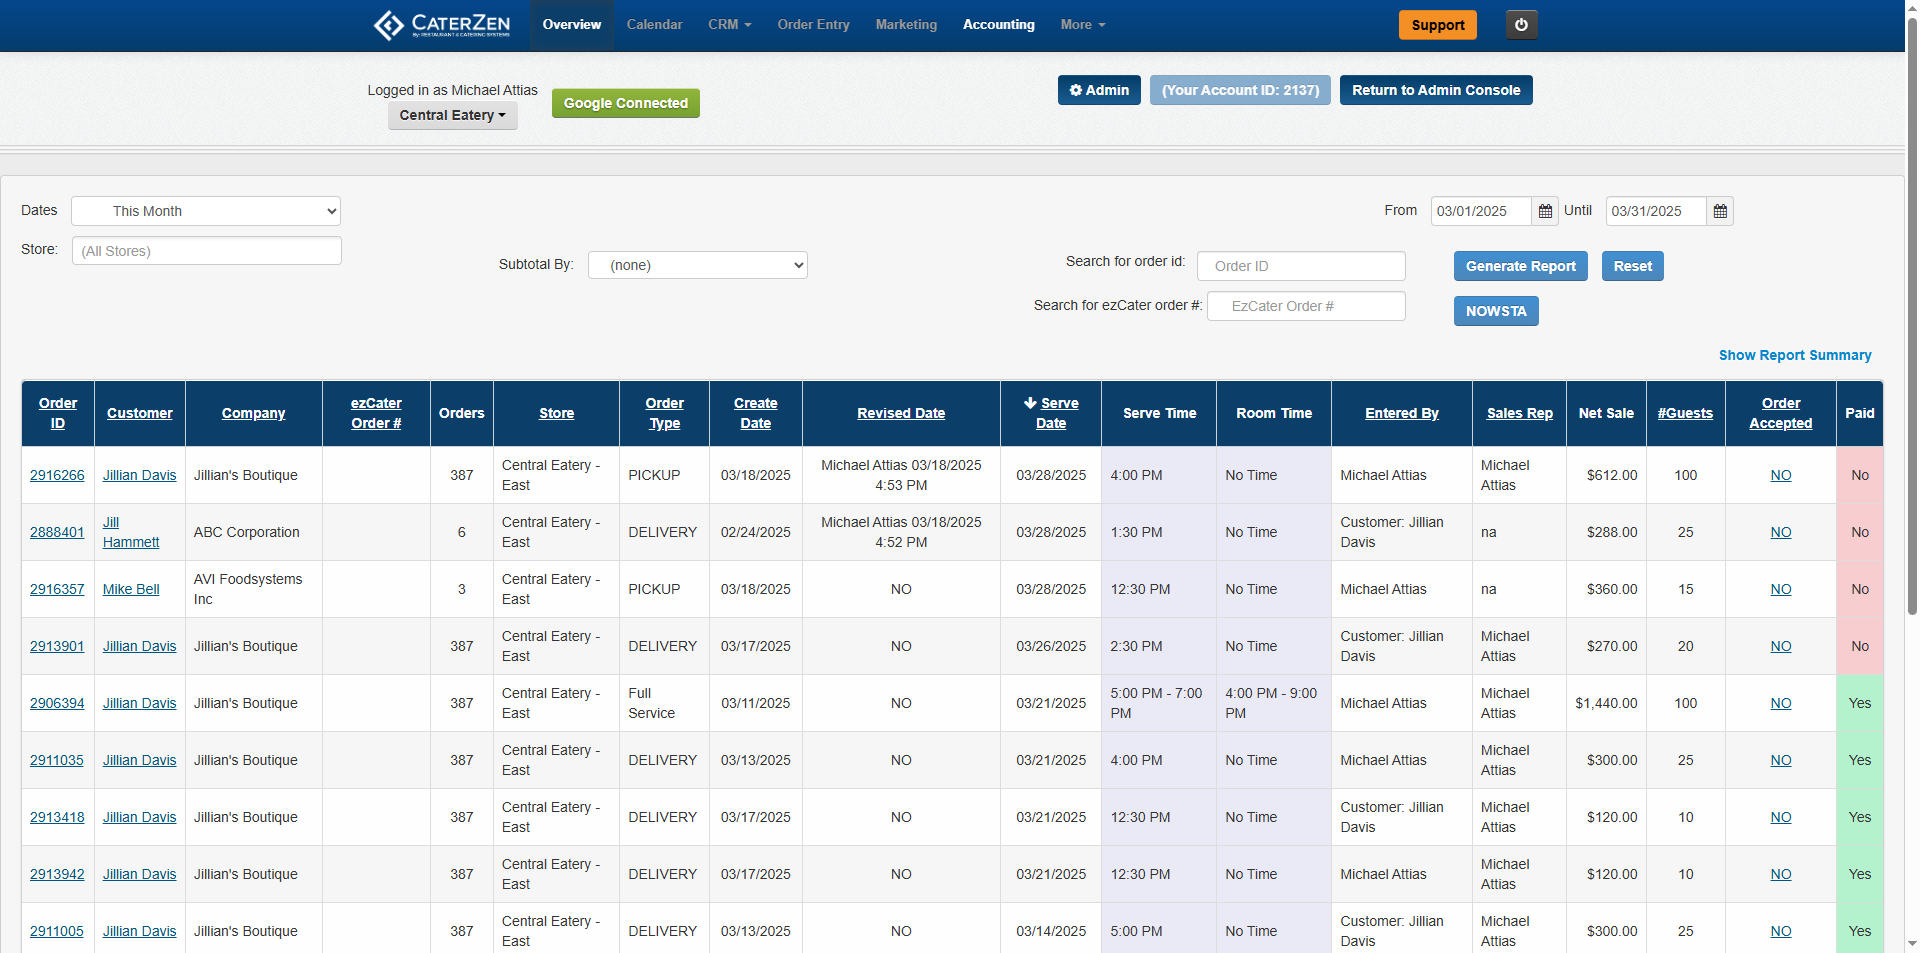Click the Order ID search field

point(1300,266)
